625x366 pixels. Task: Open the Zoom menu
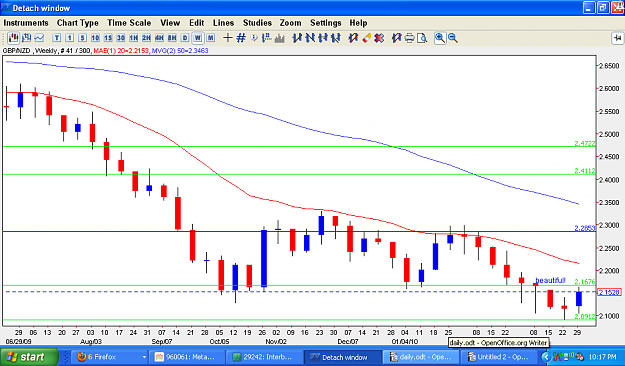coord(290,23)
